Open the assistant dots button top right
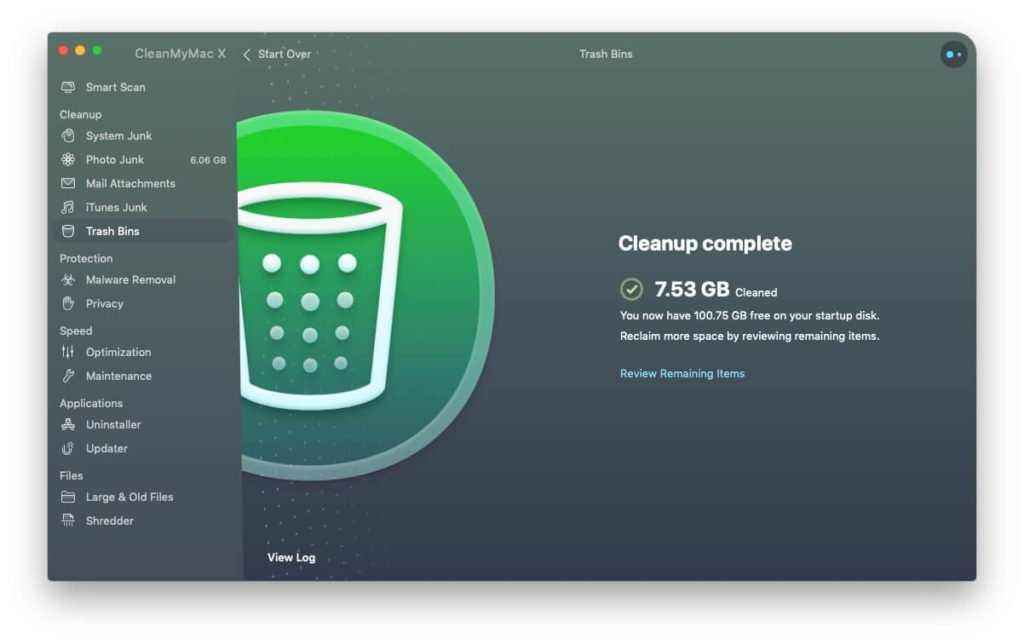This screenshot has height=644, width=1024. click(x=953, y=55)
